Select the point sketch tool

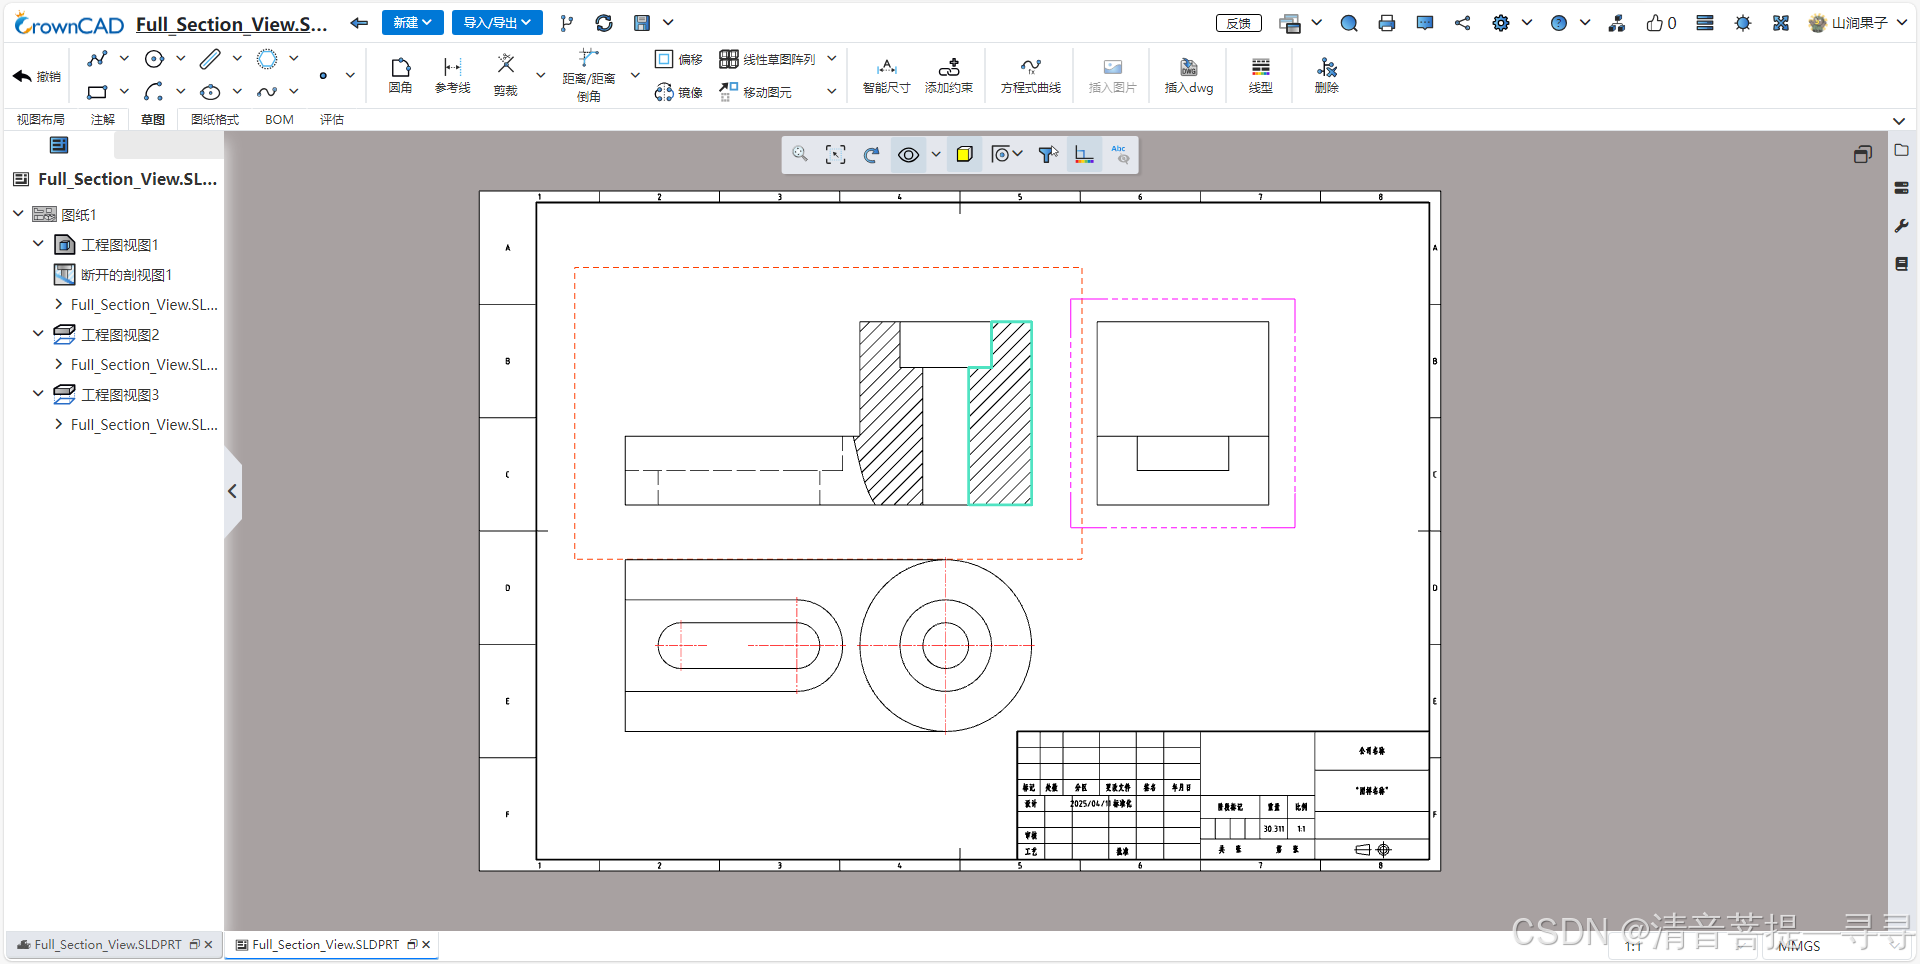[x=323, y=75]
